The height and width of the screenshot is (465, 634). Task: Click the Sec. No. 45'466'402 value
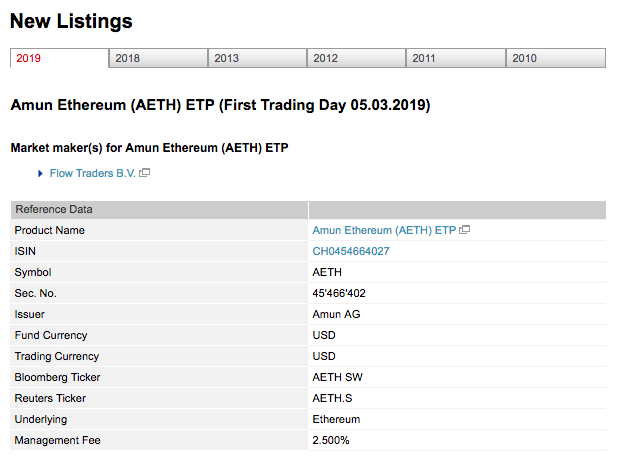pos(339,293)
